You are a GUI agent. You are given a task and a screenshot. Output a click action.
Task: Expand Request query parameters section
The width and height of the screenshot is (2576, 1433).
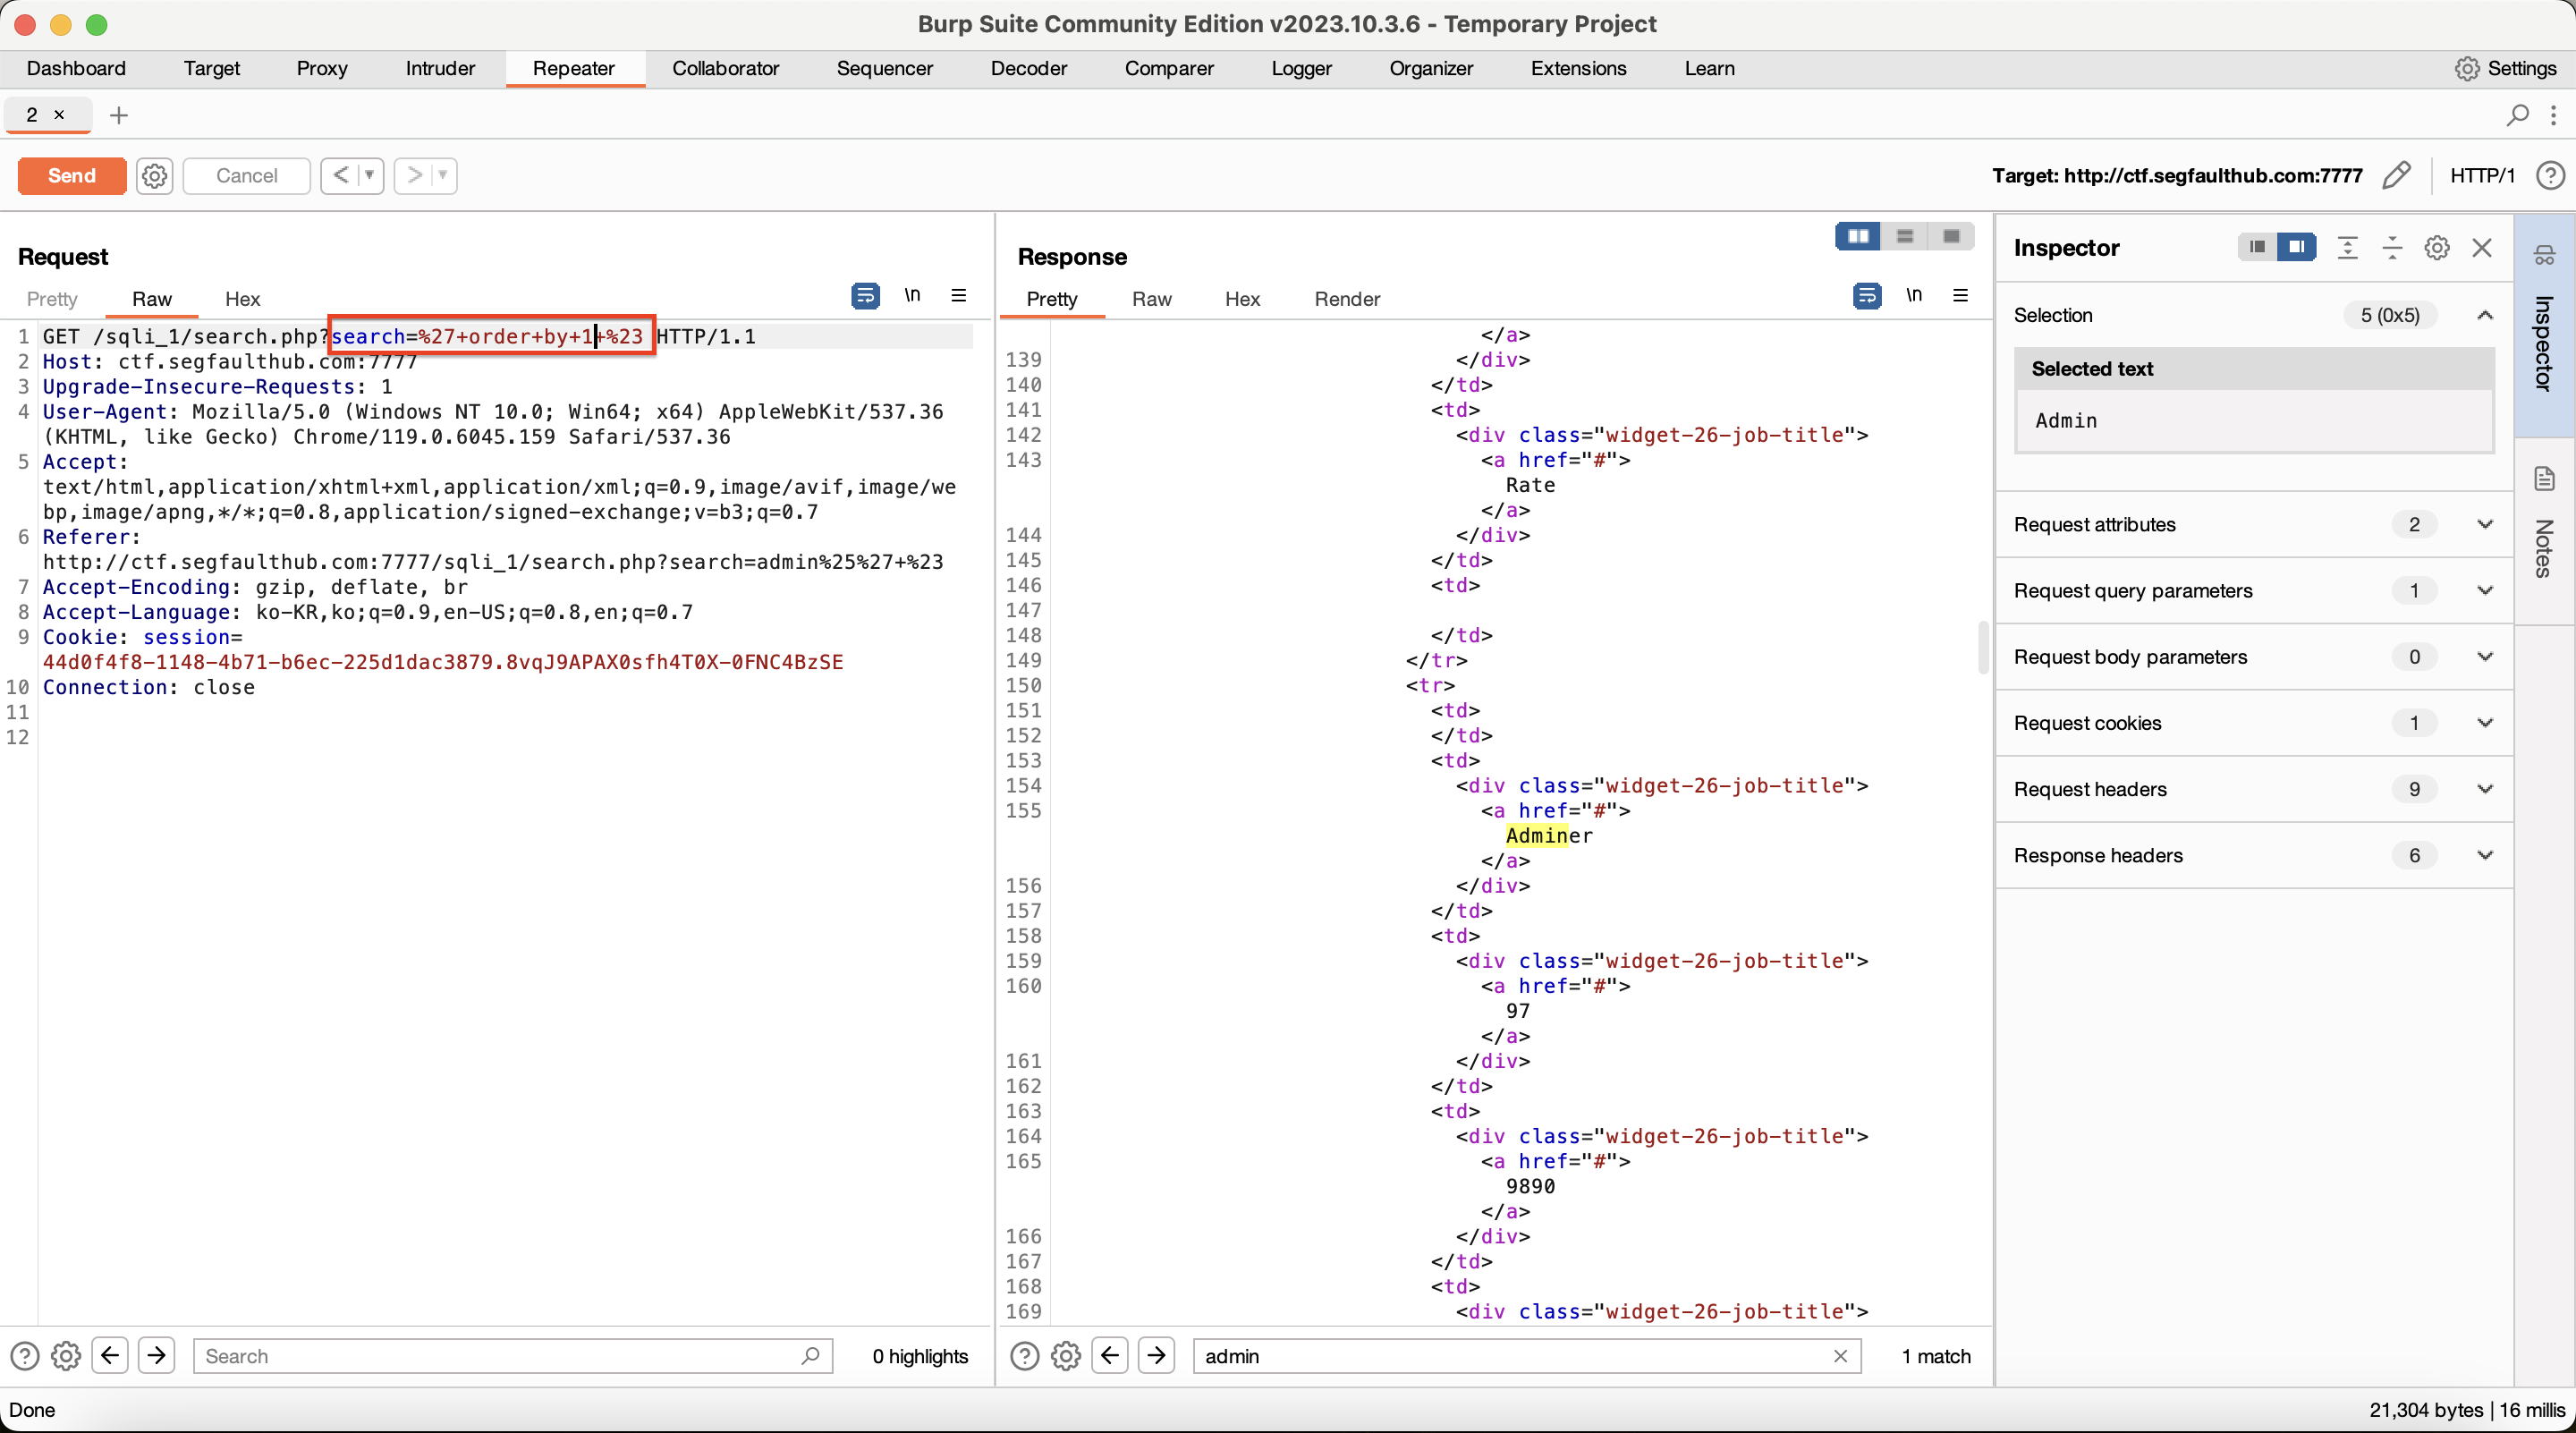tap(2484, 590)
